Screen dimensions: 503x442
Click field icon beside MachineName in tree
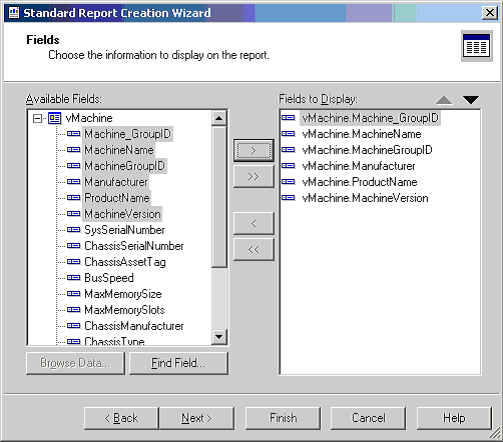tap(73, 150)
